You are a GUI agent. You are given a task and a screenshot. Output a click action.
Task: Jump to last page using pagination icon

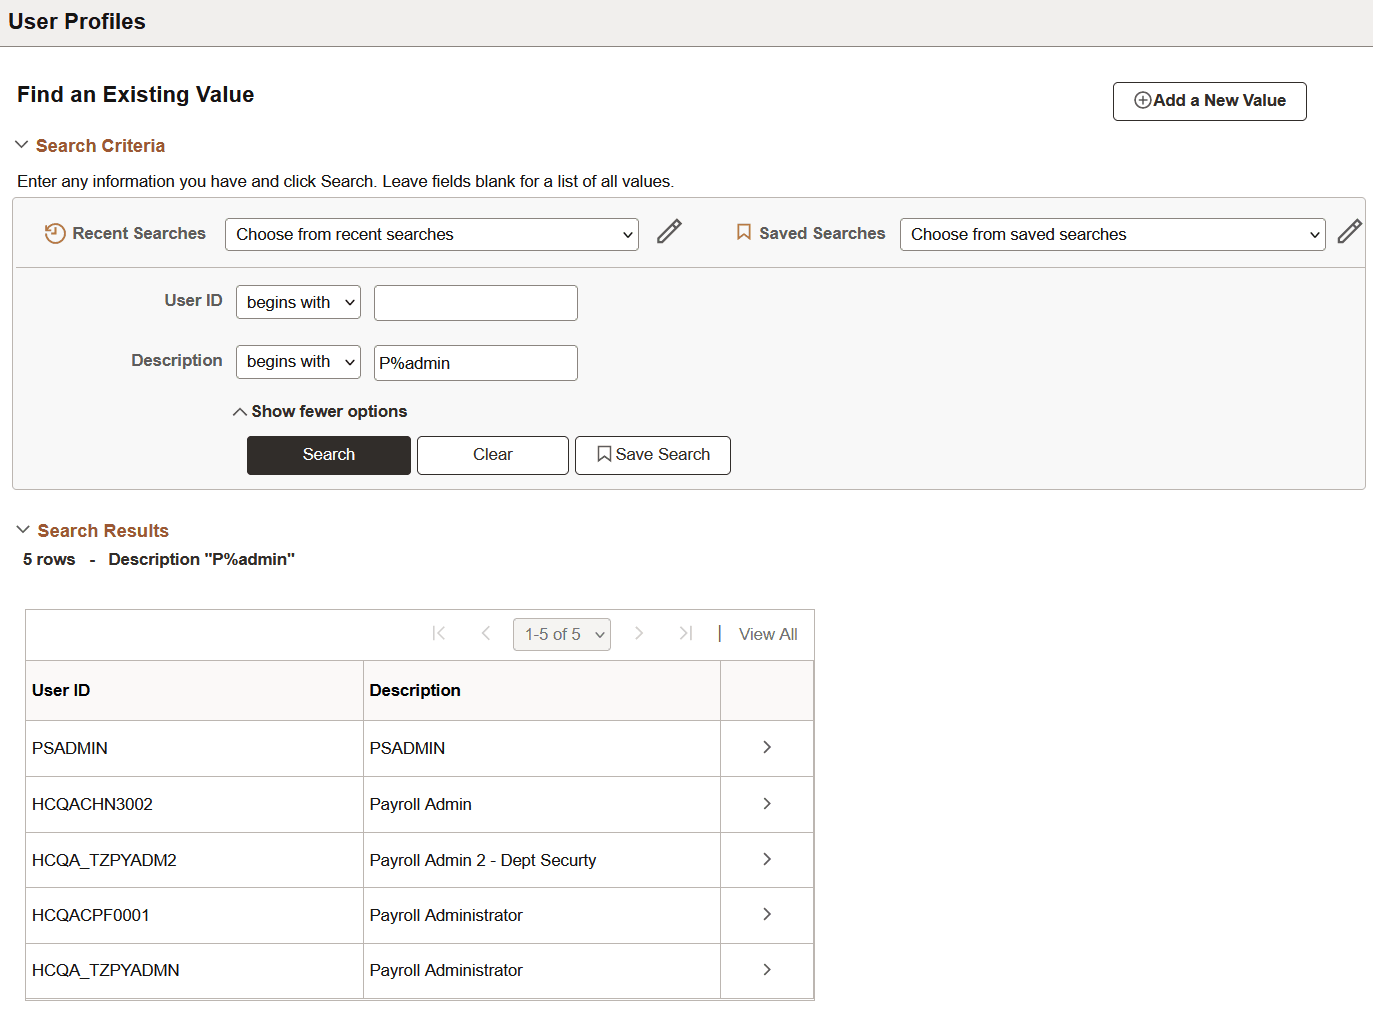click(685, 633)
